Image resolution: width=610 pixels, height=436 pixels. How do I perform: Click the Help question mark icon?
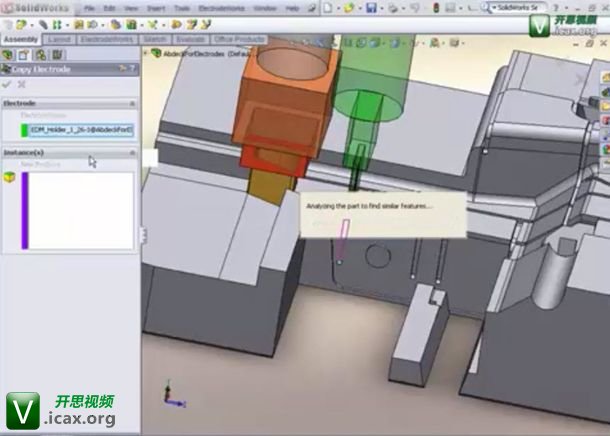click(x=556, y=8)
